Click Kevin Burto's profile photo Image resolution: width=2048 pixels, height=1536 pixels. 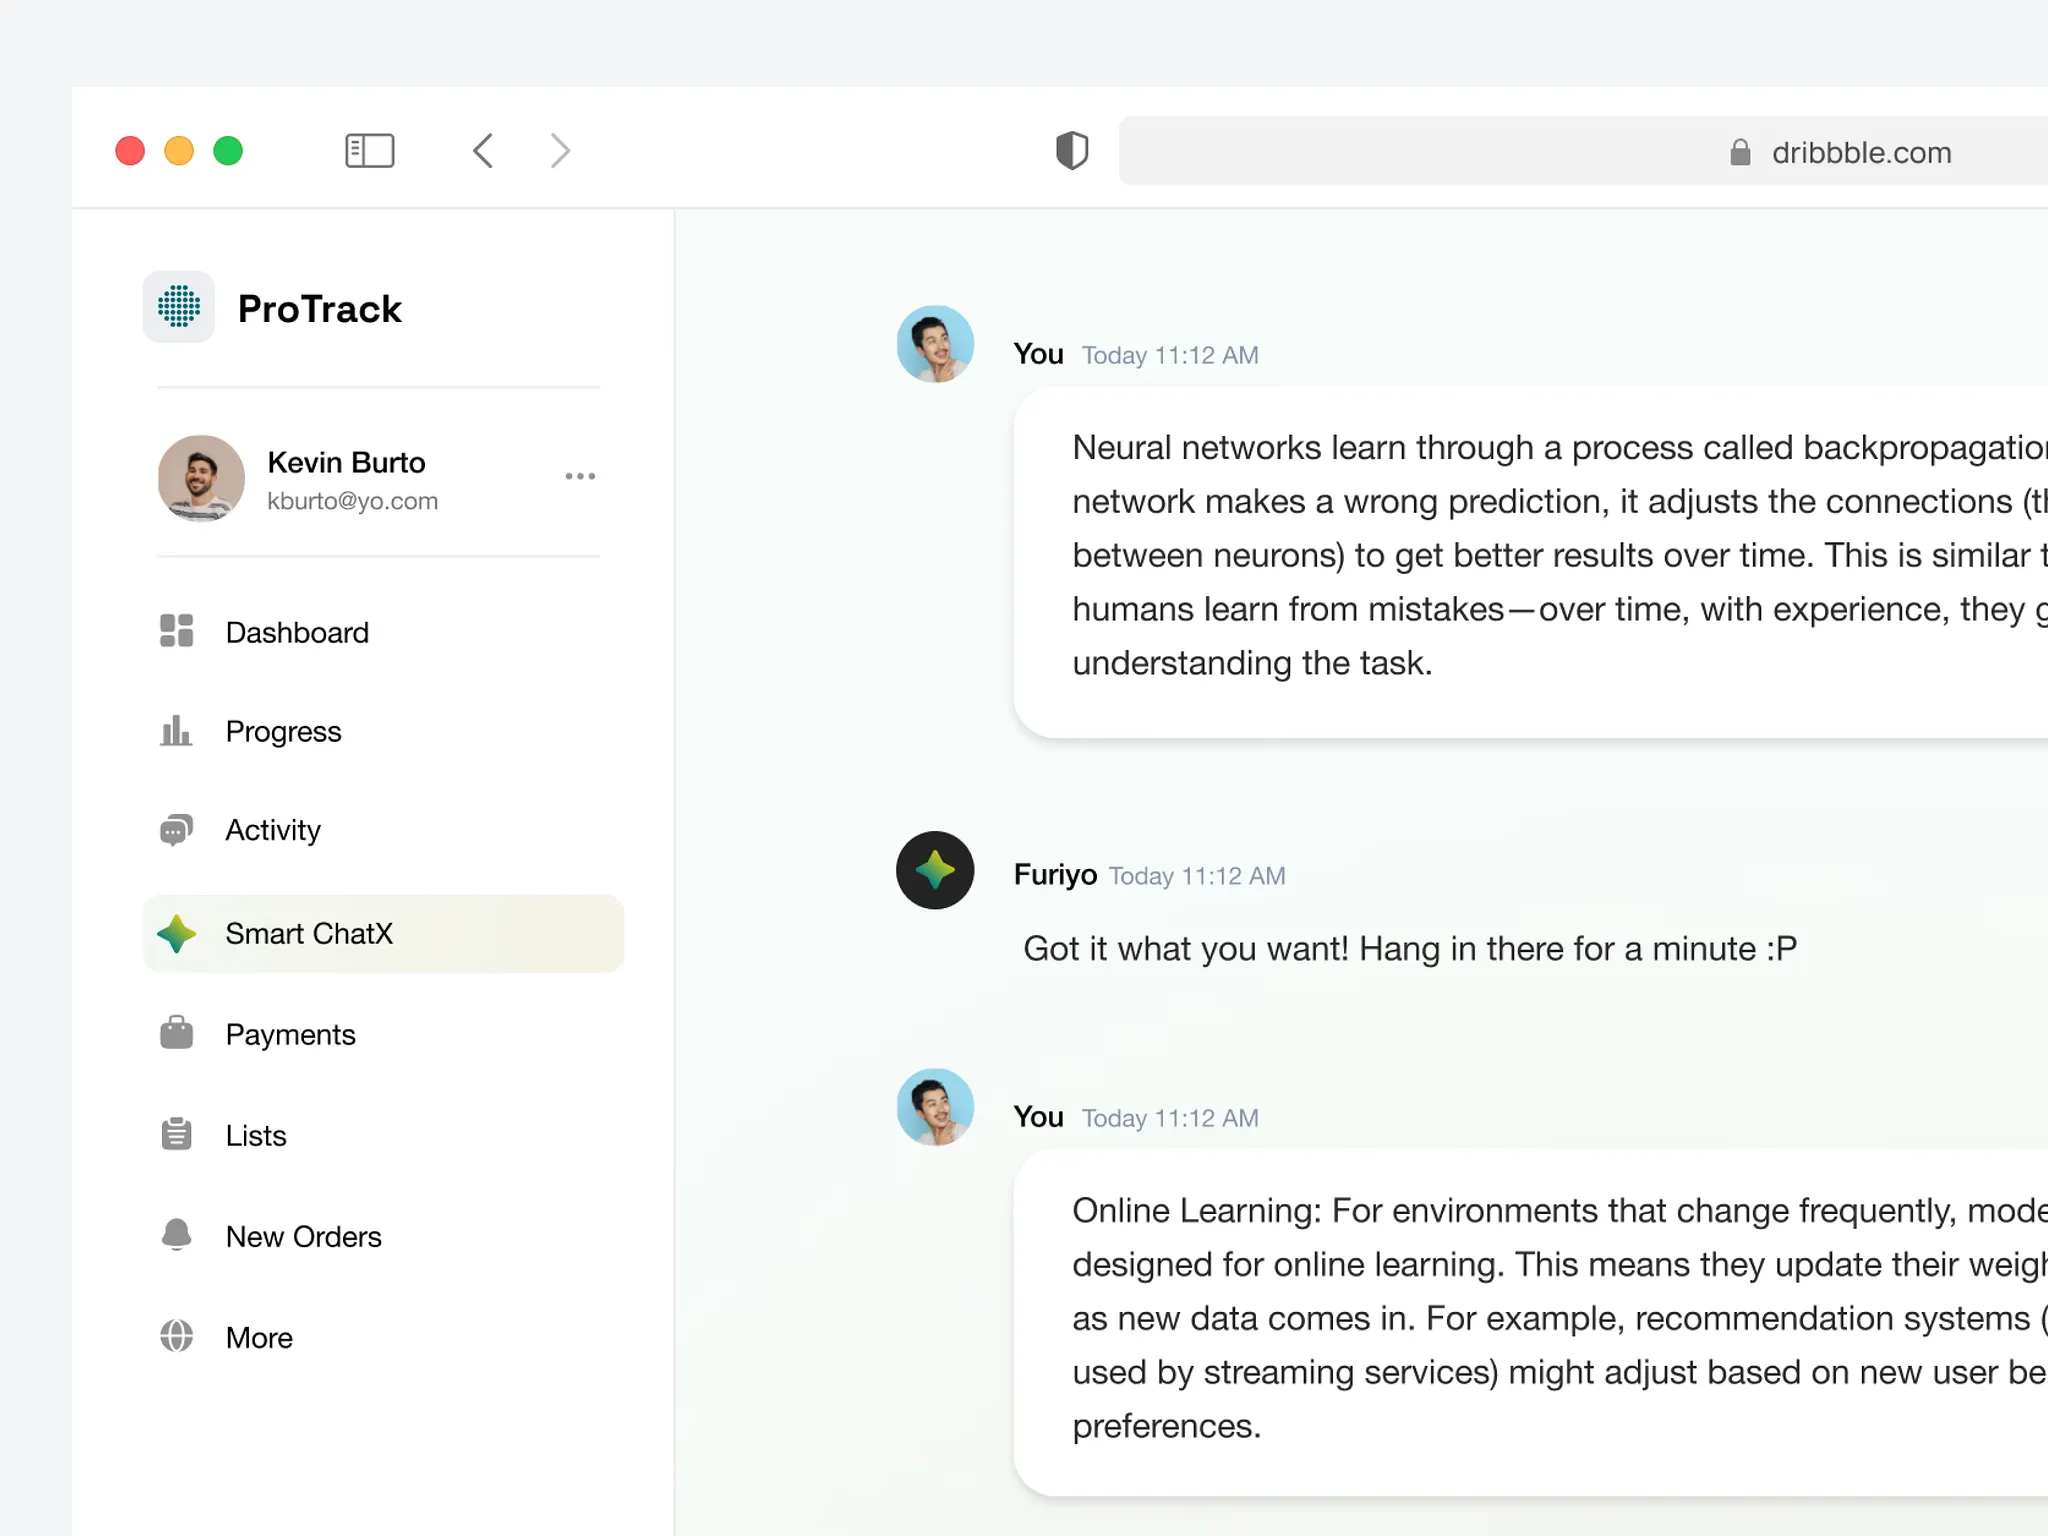pyautogui.click(x=201, y=478)
